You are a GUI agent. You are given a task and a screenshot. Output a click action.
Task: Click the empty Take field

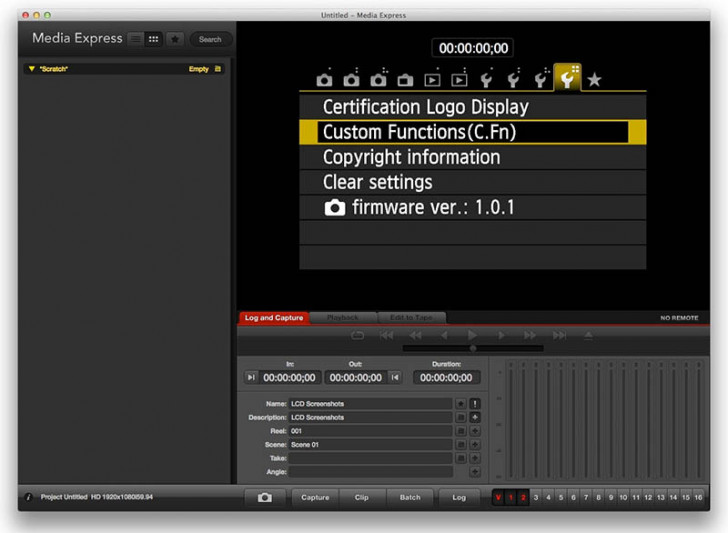click(x=370, y=458)
